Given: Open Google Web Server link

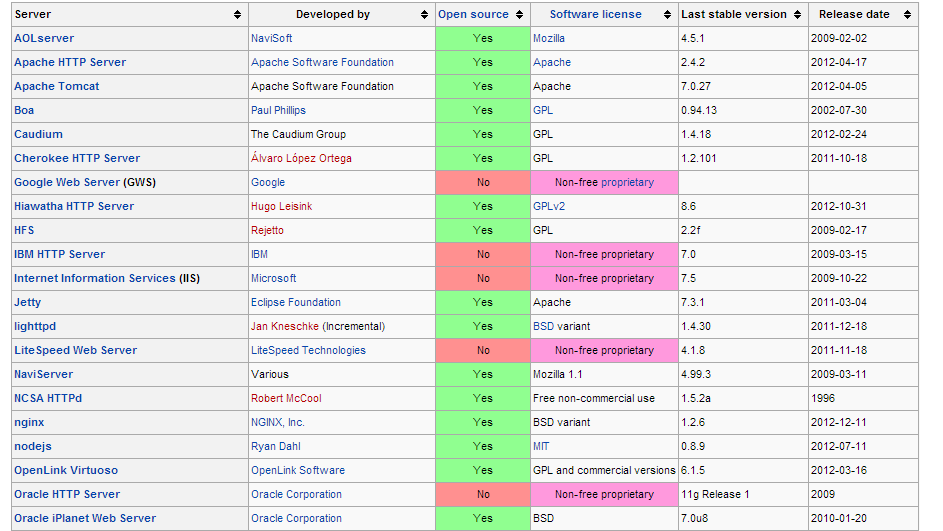Looking at the screenshot, I should [67, 182].
